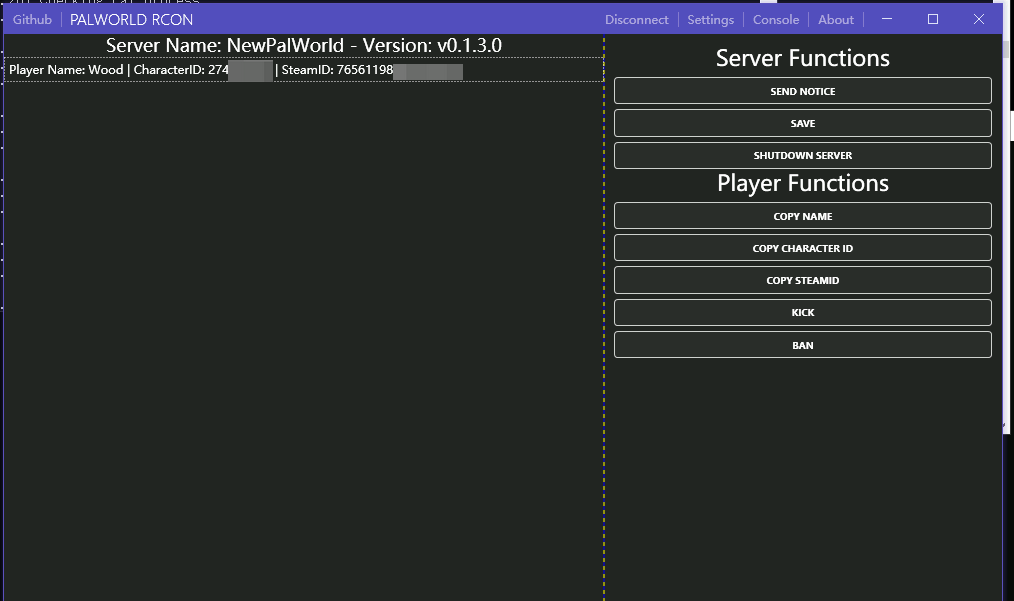Screen dimensions: 1014x601
Task: Click the SAVE server button
Action: (803, 123)
